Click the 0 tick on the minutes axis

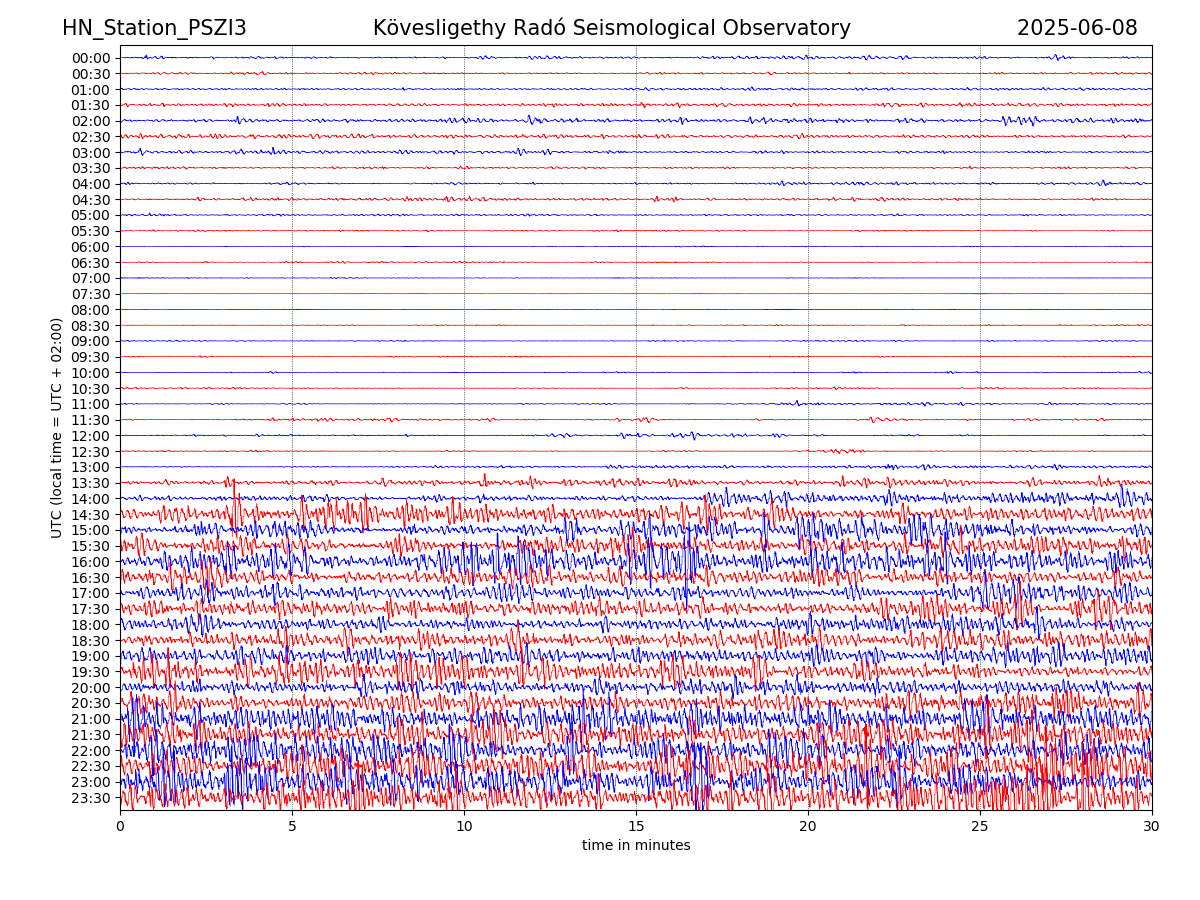120,827
